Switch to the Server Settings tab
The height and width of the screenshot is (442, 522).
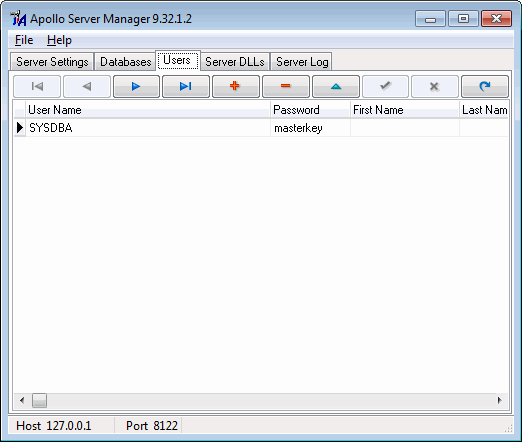tap(52, 62)
